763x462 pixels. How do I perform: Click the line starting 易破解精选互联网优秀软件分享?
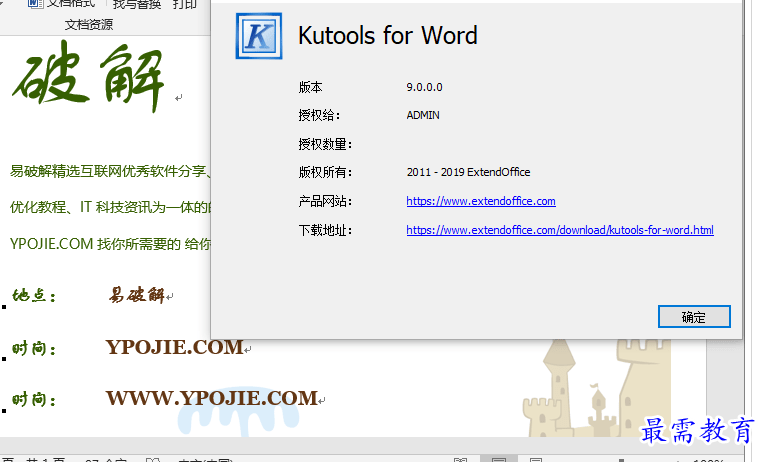tap(110, 171)
